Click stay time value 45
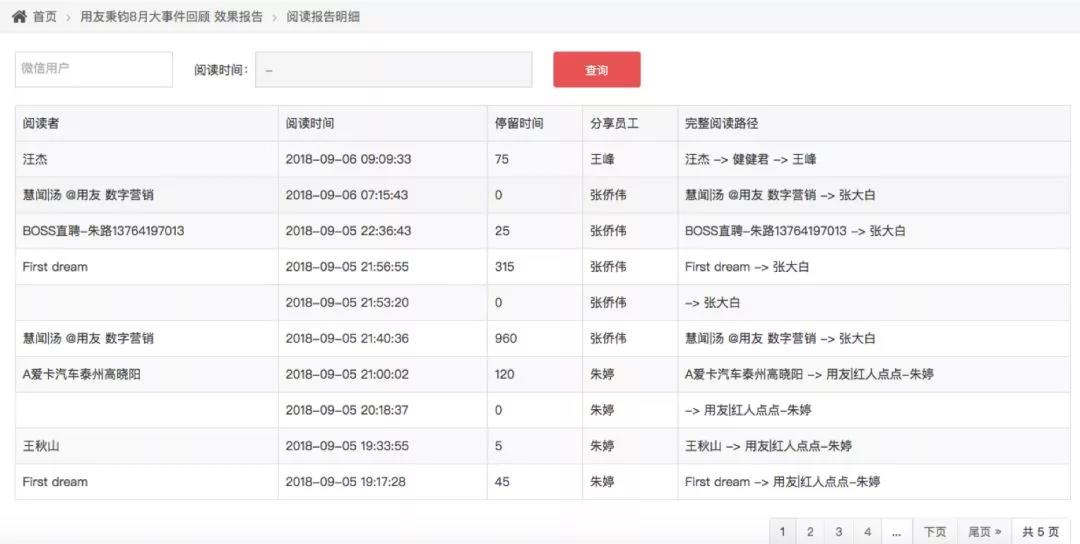1080x544 pixels. click(x=502, y=481)
